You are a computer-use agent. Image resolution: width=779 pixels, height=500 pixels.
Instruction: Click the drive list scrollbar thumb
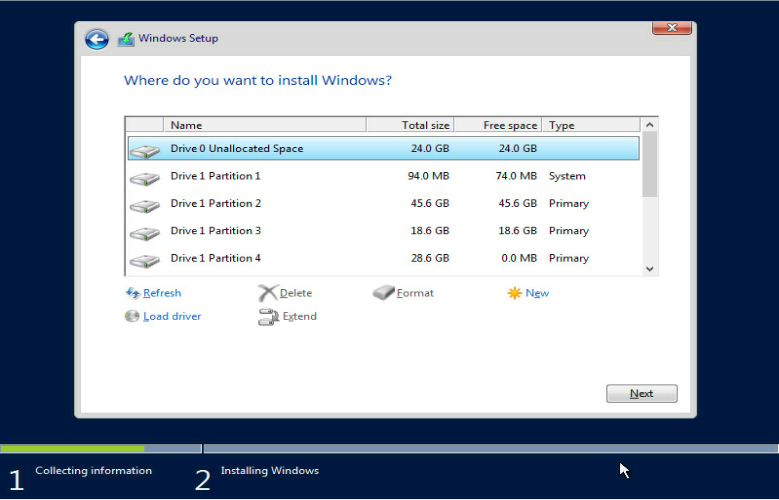(x=649, y=165)
